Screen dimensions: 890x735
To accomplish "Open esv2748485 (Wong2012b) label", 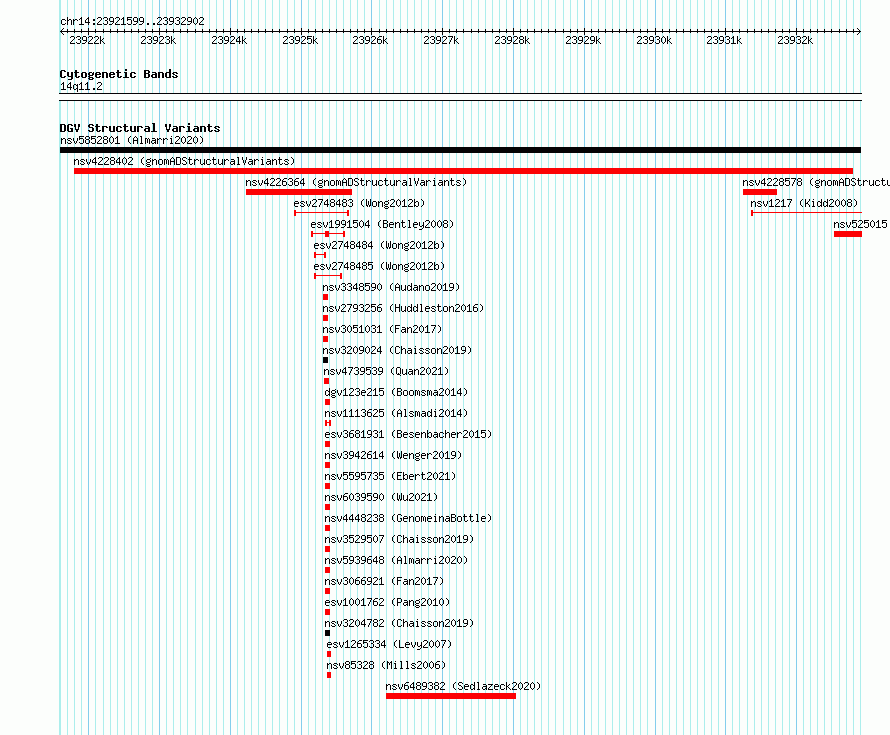I will [x=379, y=266].
